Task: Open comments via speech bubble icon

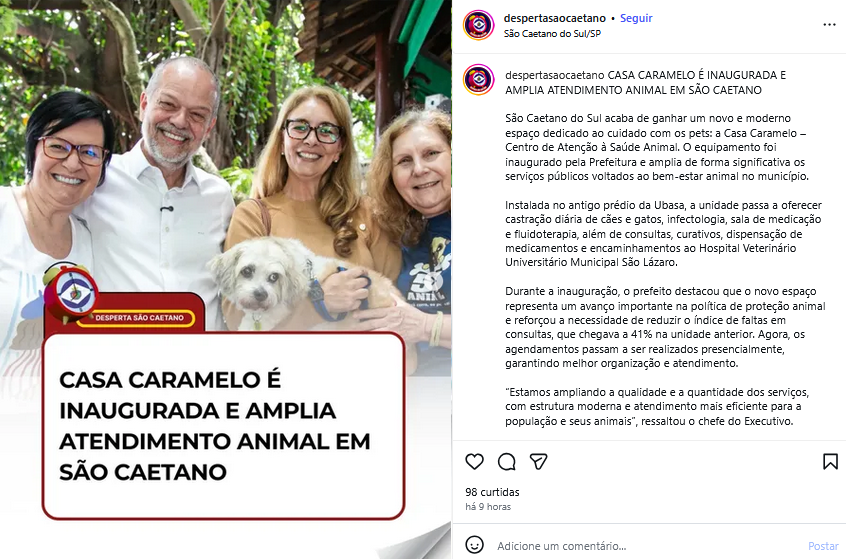Action: 506,462
